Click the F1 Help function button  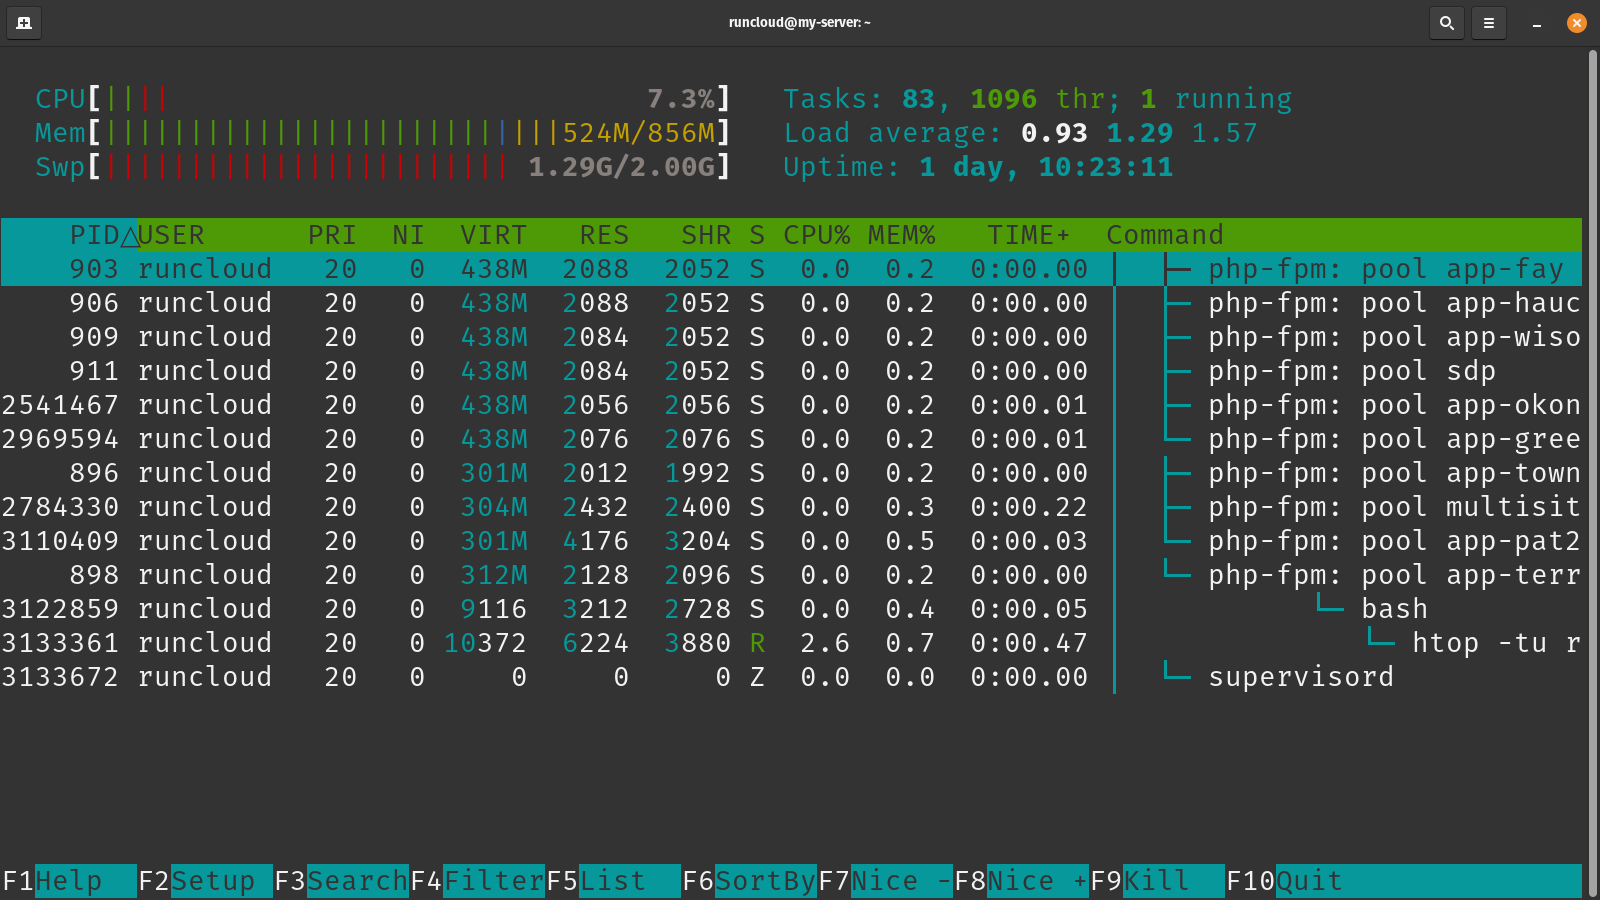click(x=68, y=881)
